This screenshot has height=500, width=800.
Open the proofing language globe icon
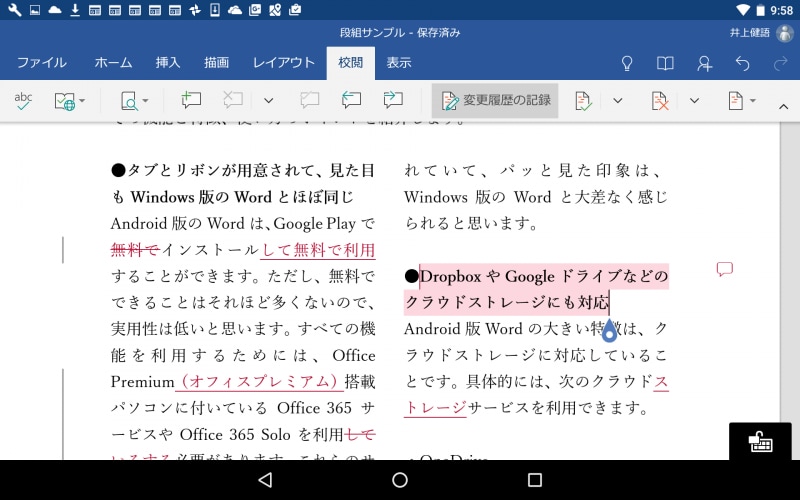69,101
